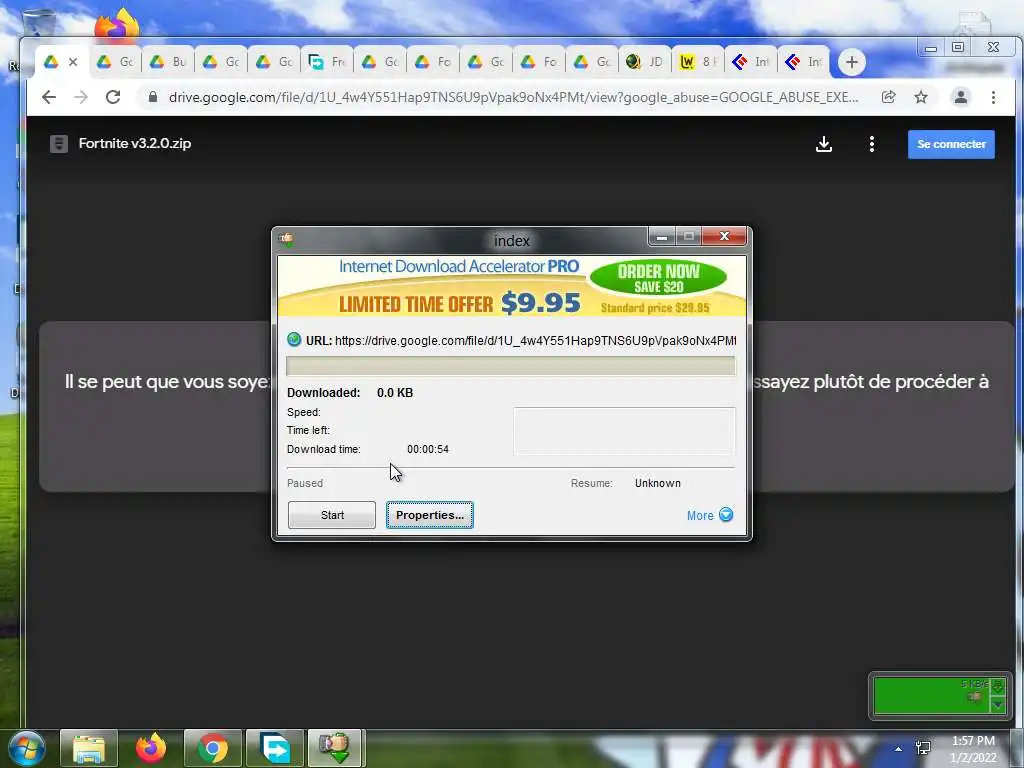Click the 'Fortnite v3.2.0.zip' file title
1024x768 pixels.
point(135,144)
